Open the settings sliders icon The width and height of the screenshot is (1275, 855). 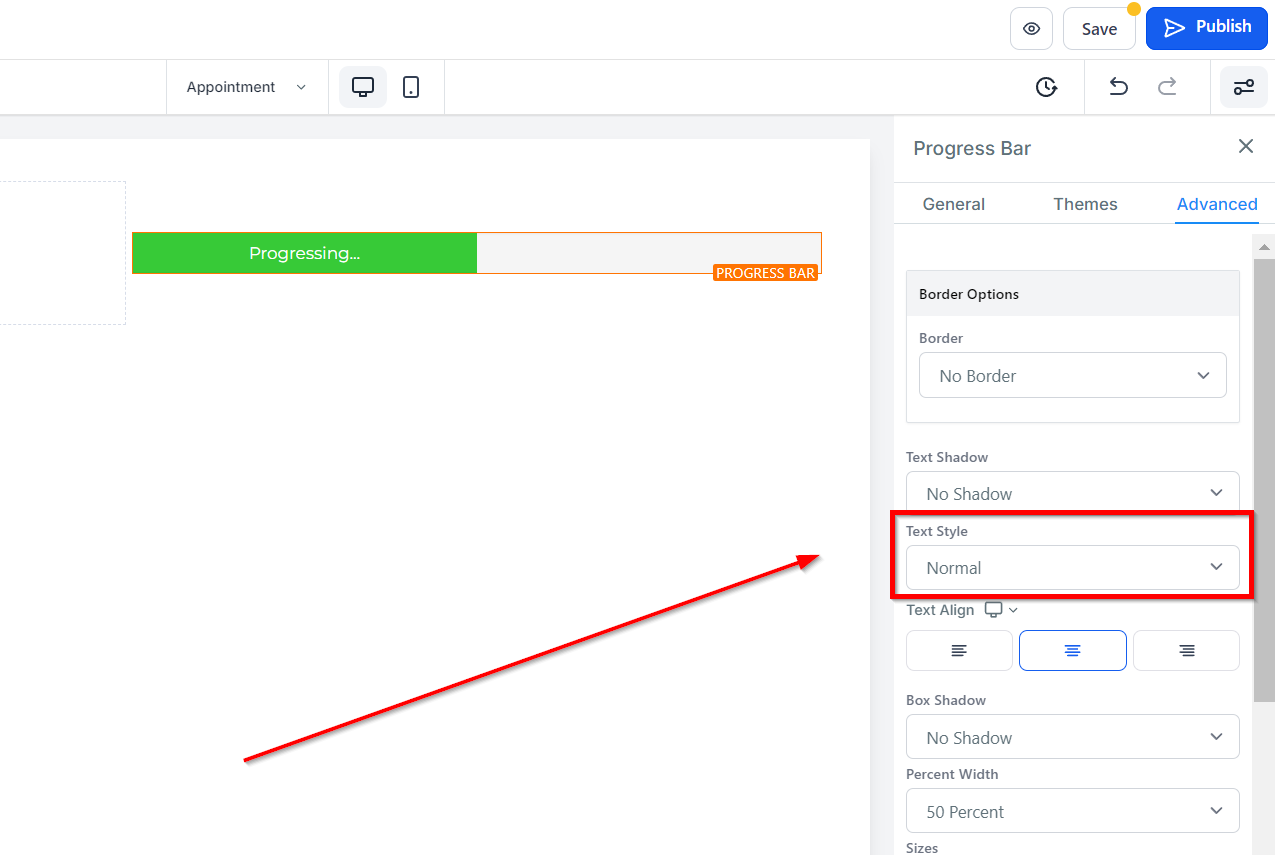tap(1243, 87)
